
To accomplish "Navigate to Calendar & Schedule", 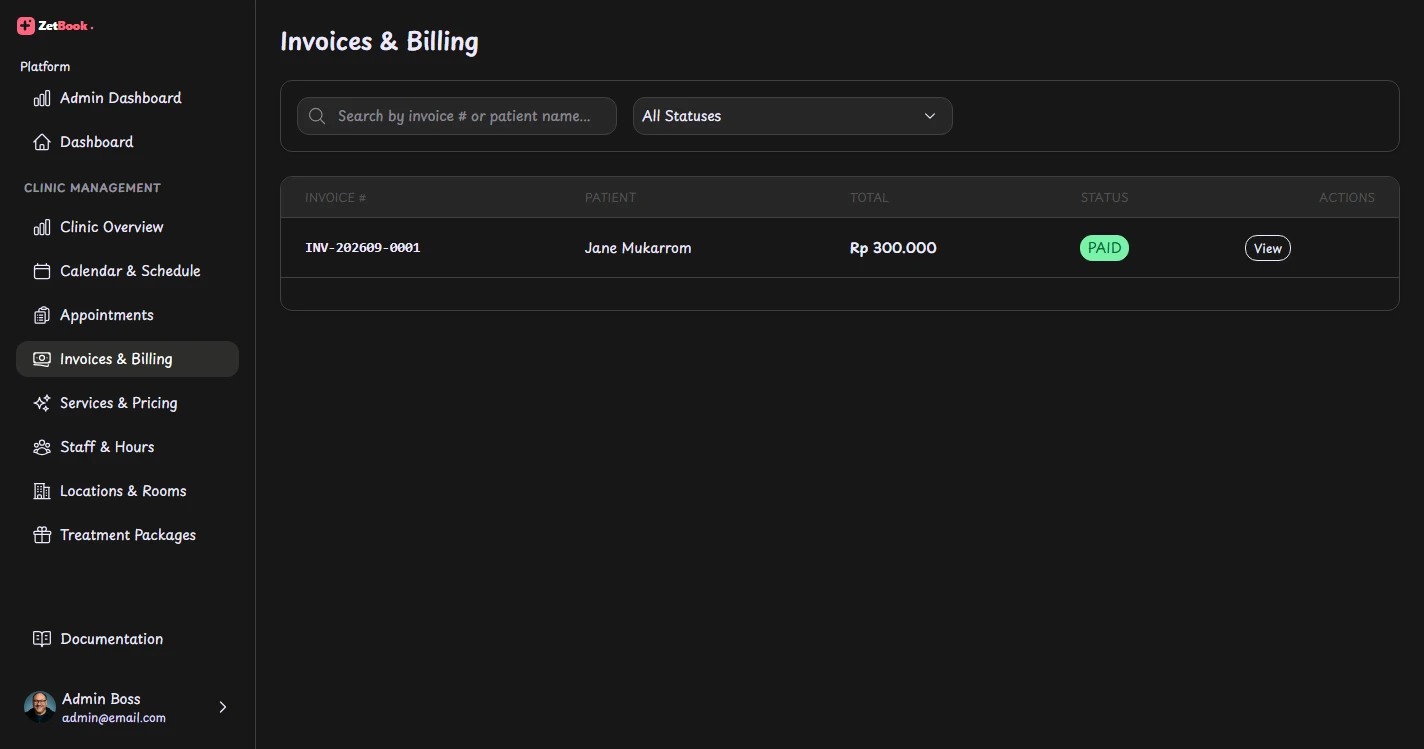I will [127, 271].
